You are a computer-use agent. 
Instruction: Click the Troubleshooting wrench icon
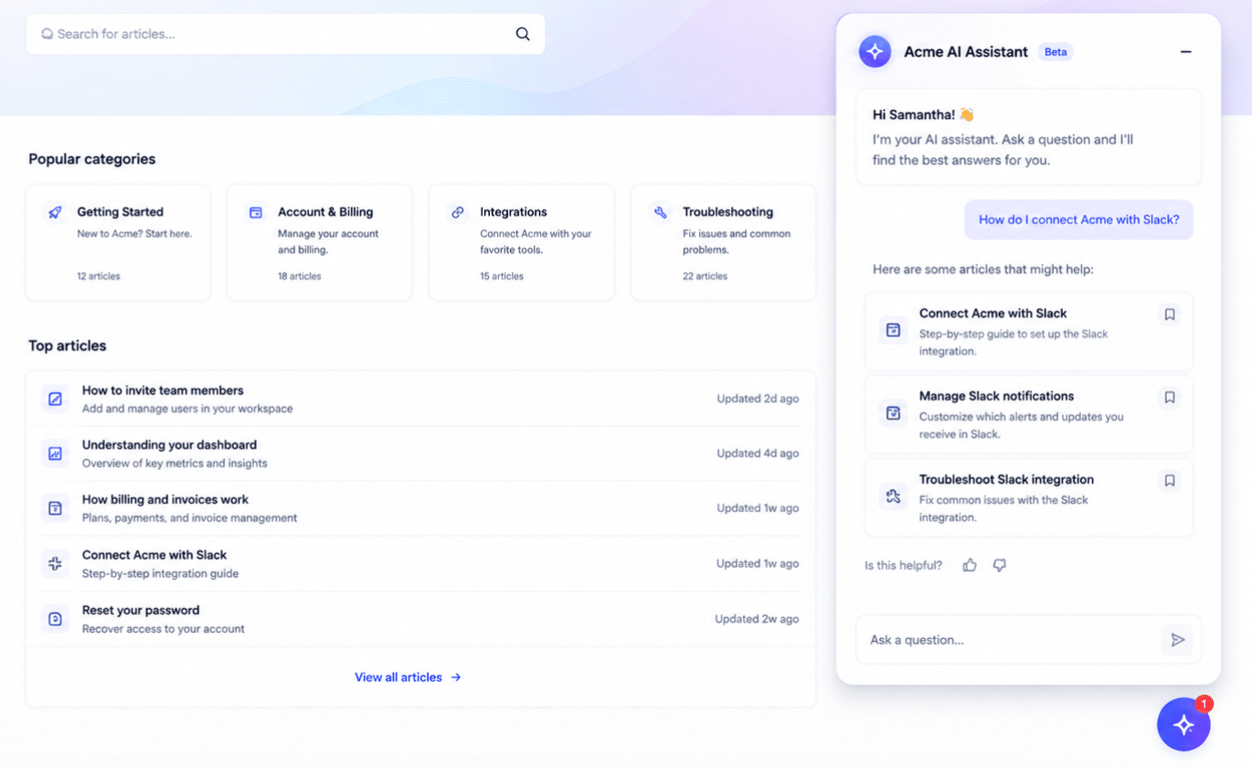660,212
